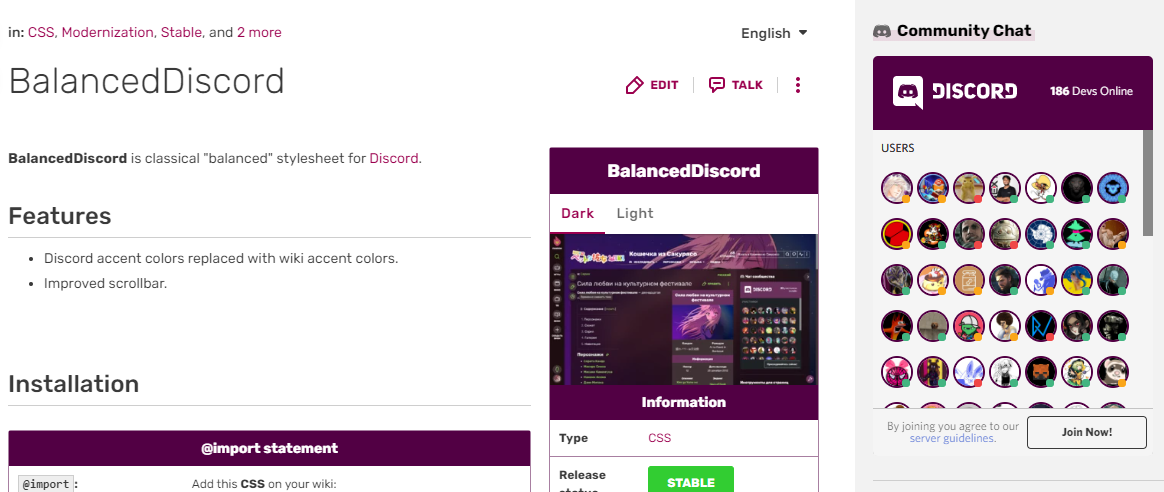Click the pencil EDIT icon
Screen dimensions: 1164x492
click(635, 85)
